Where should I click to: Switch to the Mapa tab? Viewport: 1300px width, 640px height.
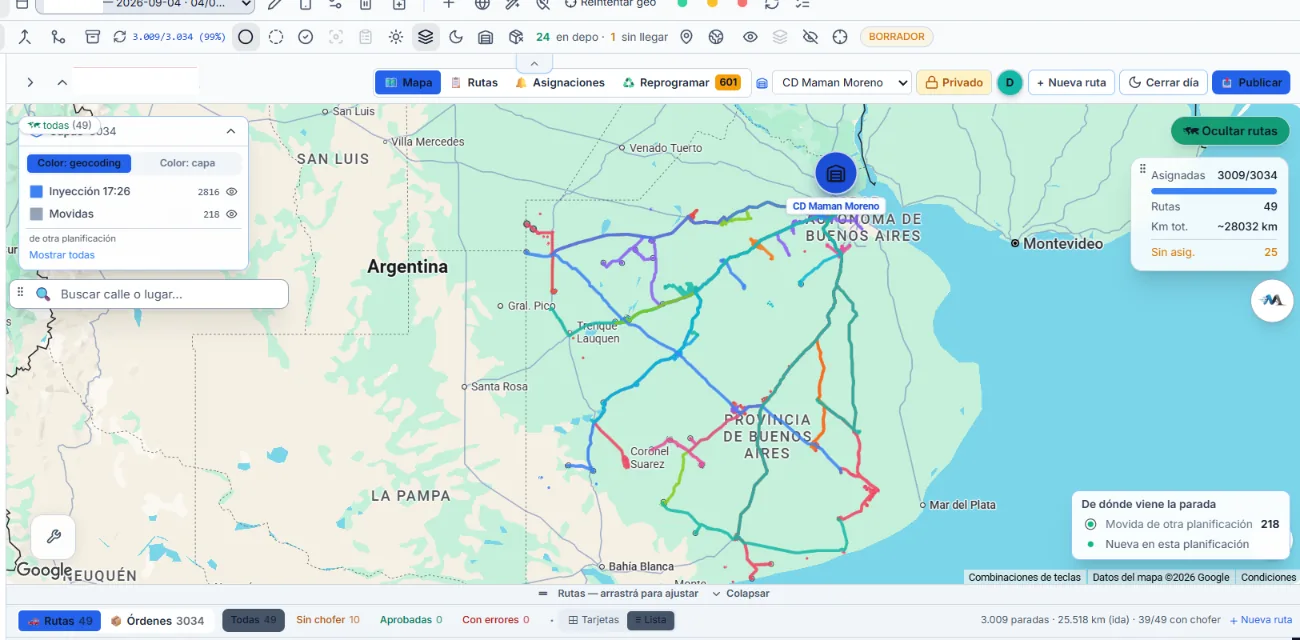(x=408, y=82)
